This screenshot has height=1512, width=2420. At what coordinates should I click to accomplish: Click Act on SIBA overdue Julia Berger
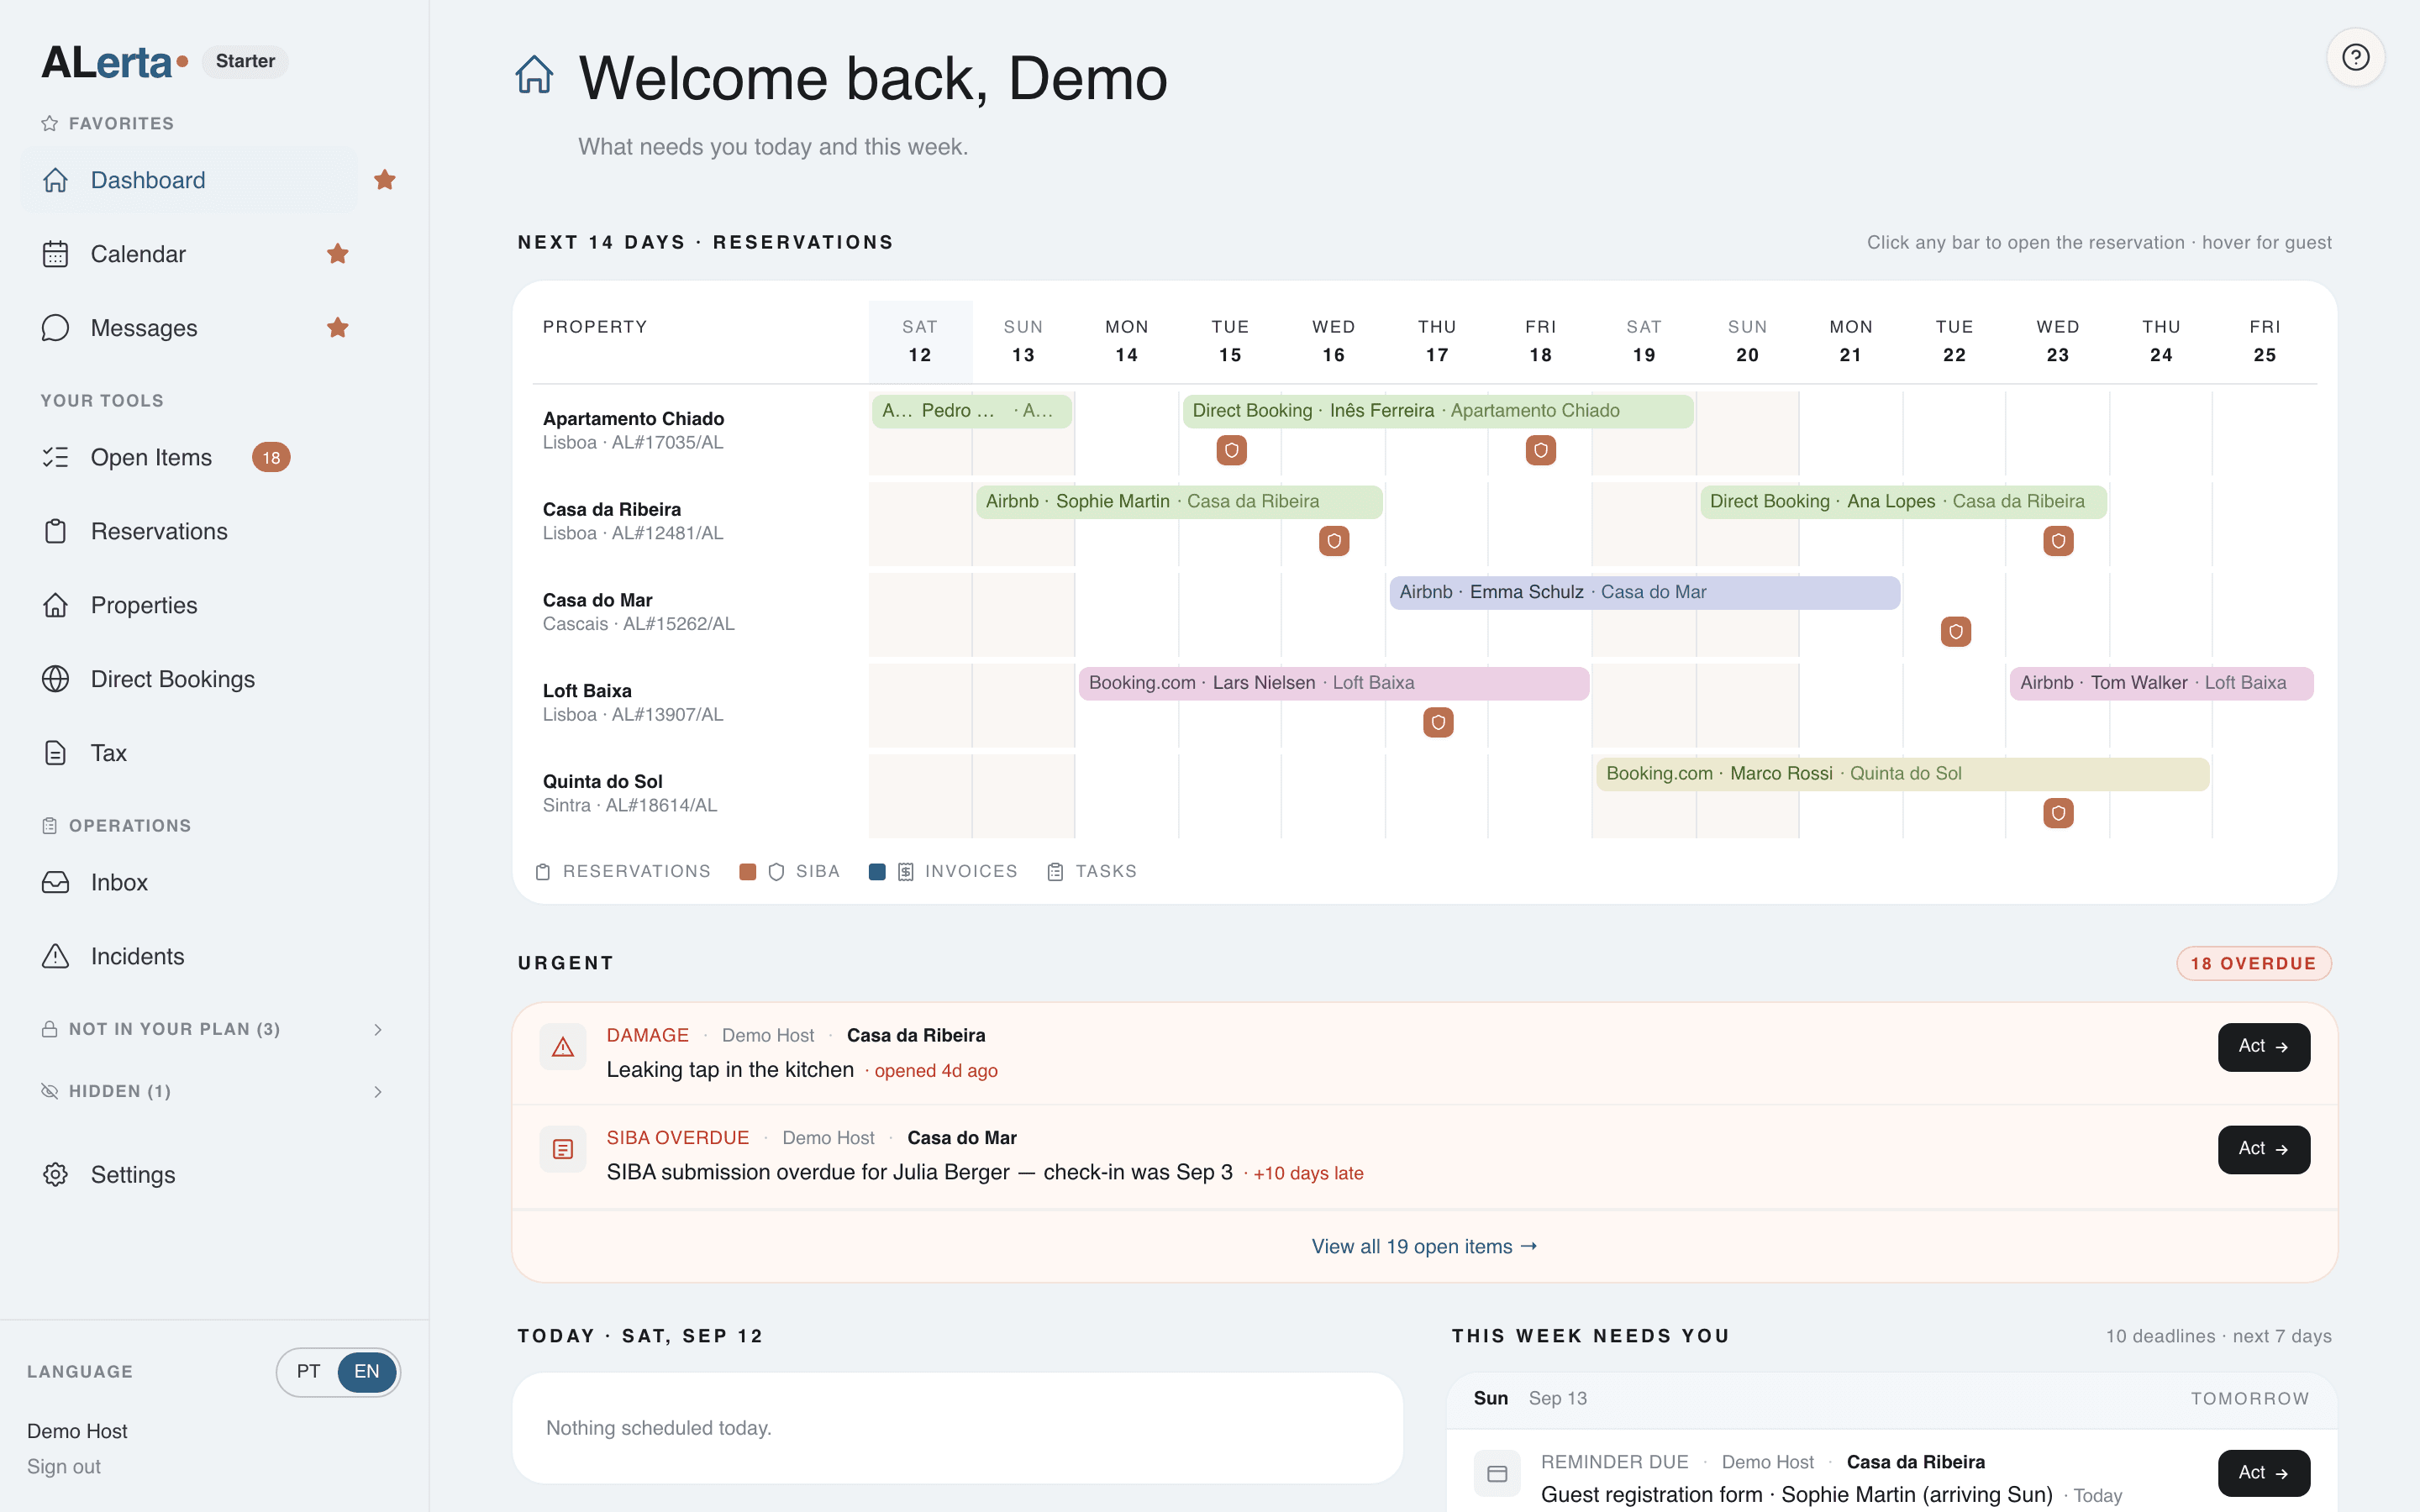pos(2264,1149)
